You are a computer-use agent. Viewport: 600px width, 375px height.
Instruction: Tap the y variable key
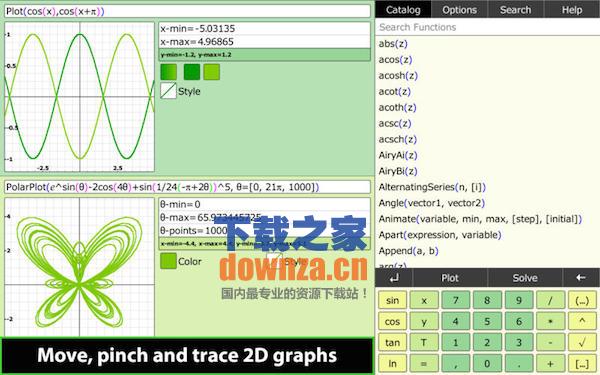coord(424,321)
